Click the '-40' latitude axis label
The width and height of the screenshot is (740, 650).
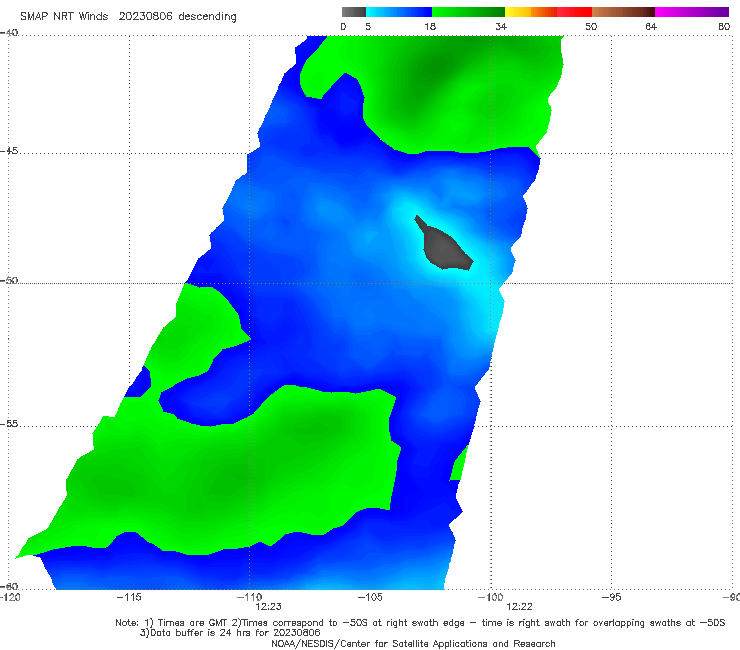pyautogui.click(x=9, y=33)
